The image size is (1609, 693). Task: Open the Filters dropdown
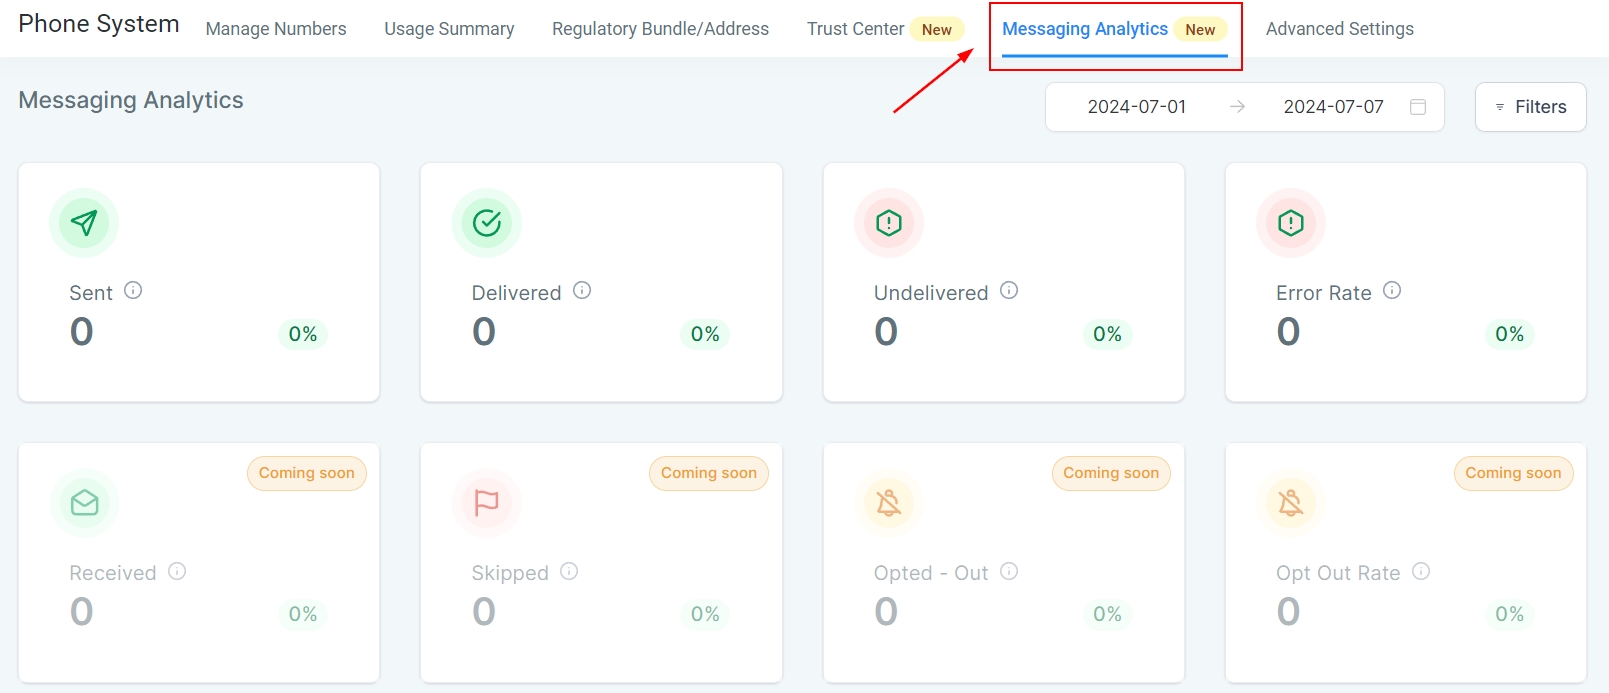click(1530, 107)
